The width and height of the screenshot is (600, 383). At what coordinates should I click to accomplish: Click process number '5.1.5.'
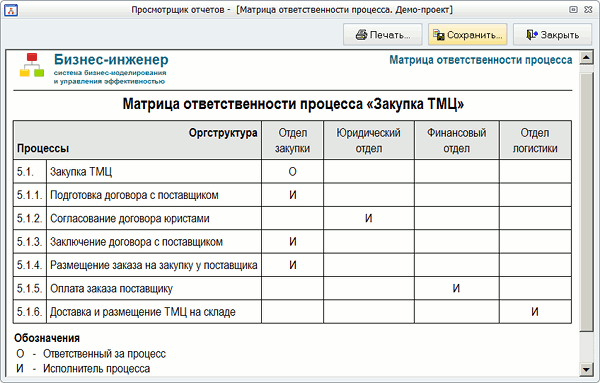[x=29, y=288]
